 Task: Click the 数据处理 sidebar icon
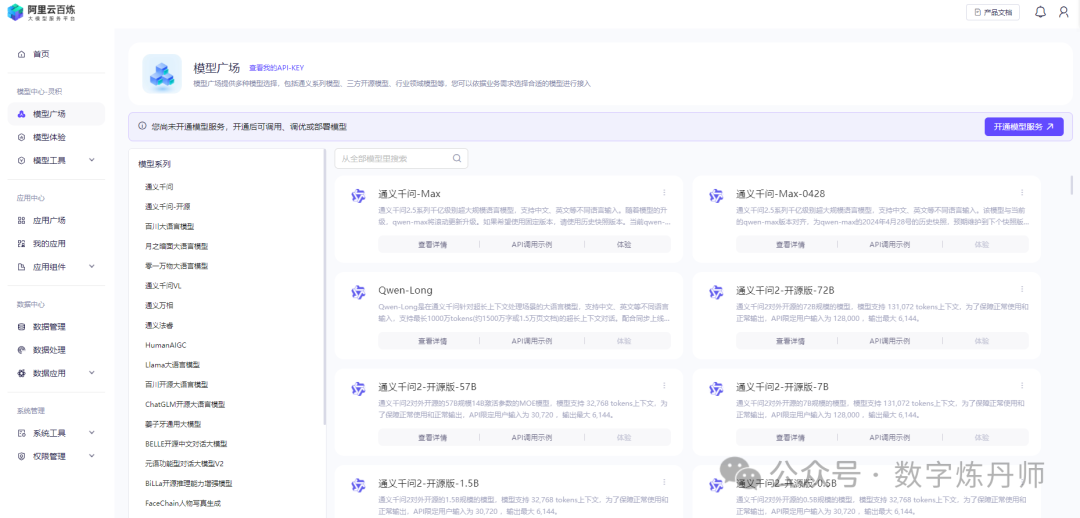(21, 350)
